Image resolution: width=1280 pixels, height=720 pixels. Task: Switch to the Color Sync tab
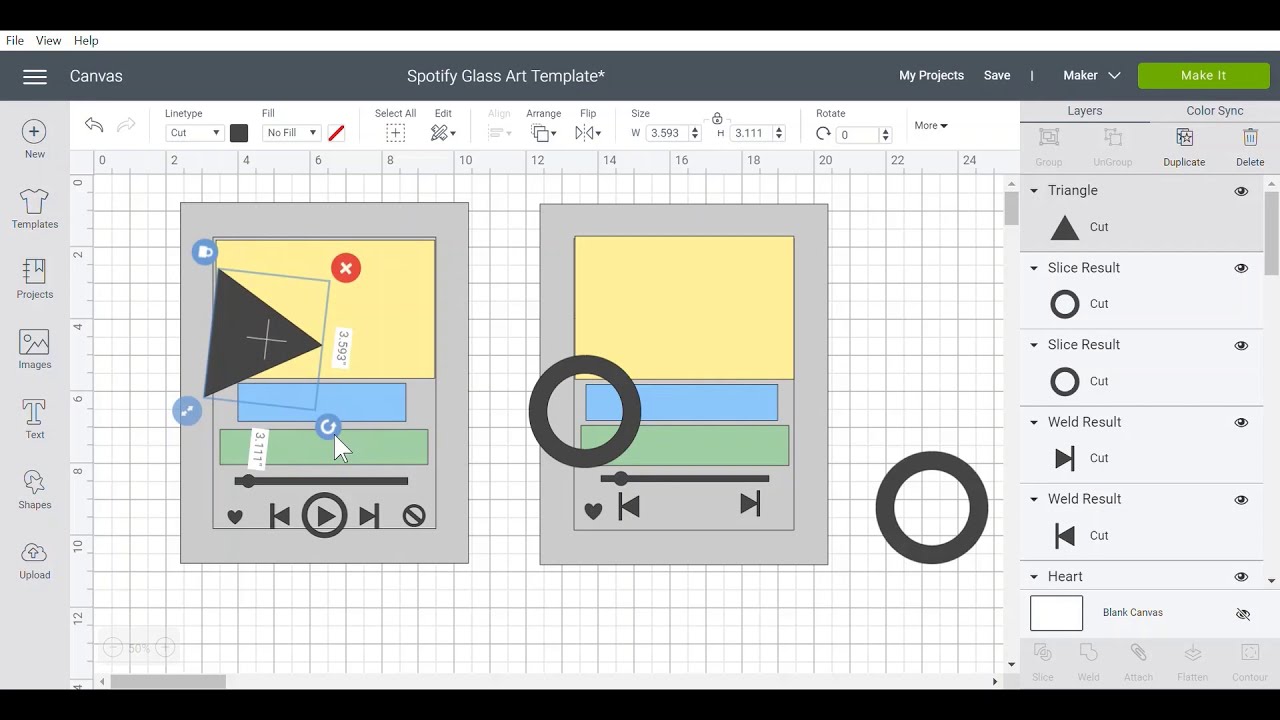1215,111
